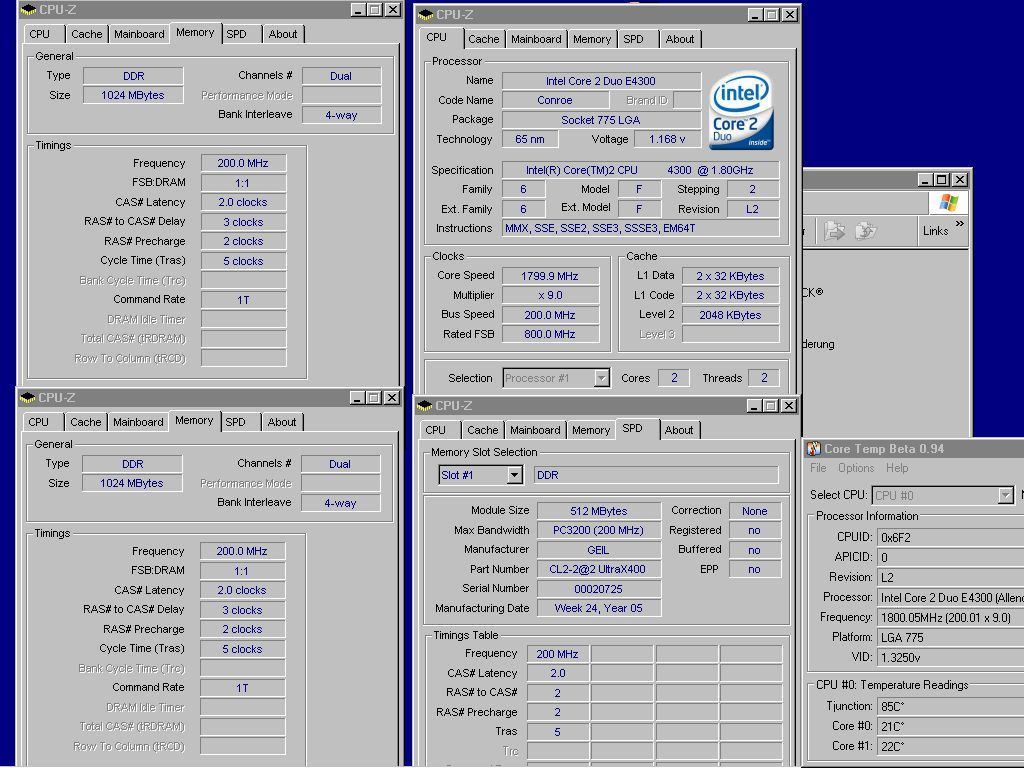Switch to Memory tab in processor CPU-Z window

pos(592,39)
